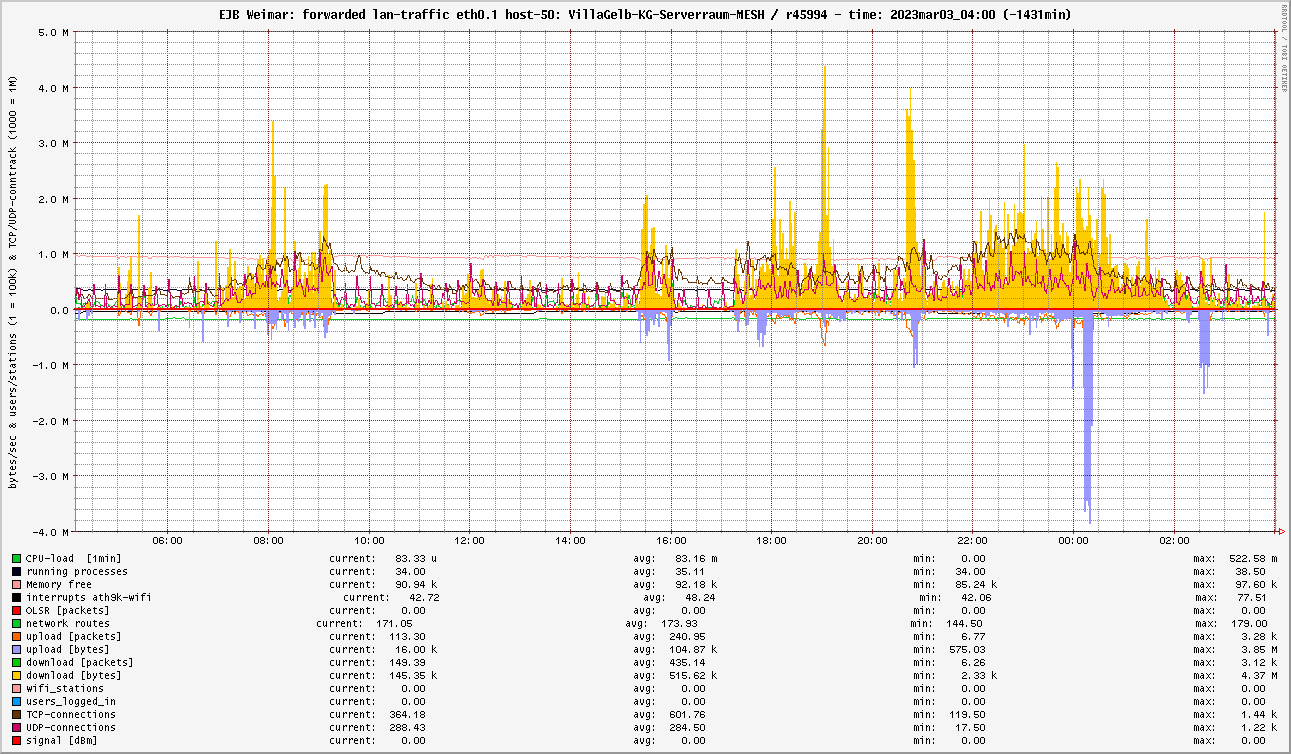Click the green download [packets] legend swatch
The width and height of the screenshot is (1291, 754).
click(x=16, y=662)
